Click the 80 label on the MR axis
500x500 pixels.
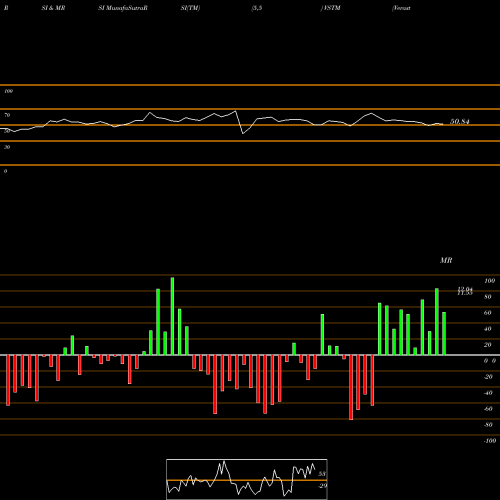(x=488, y=297)
